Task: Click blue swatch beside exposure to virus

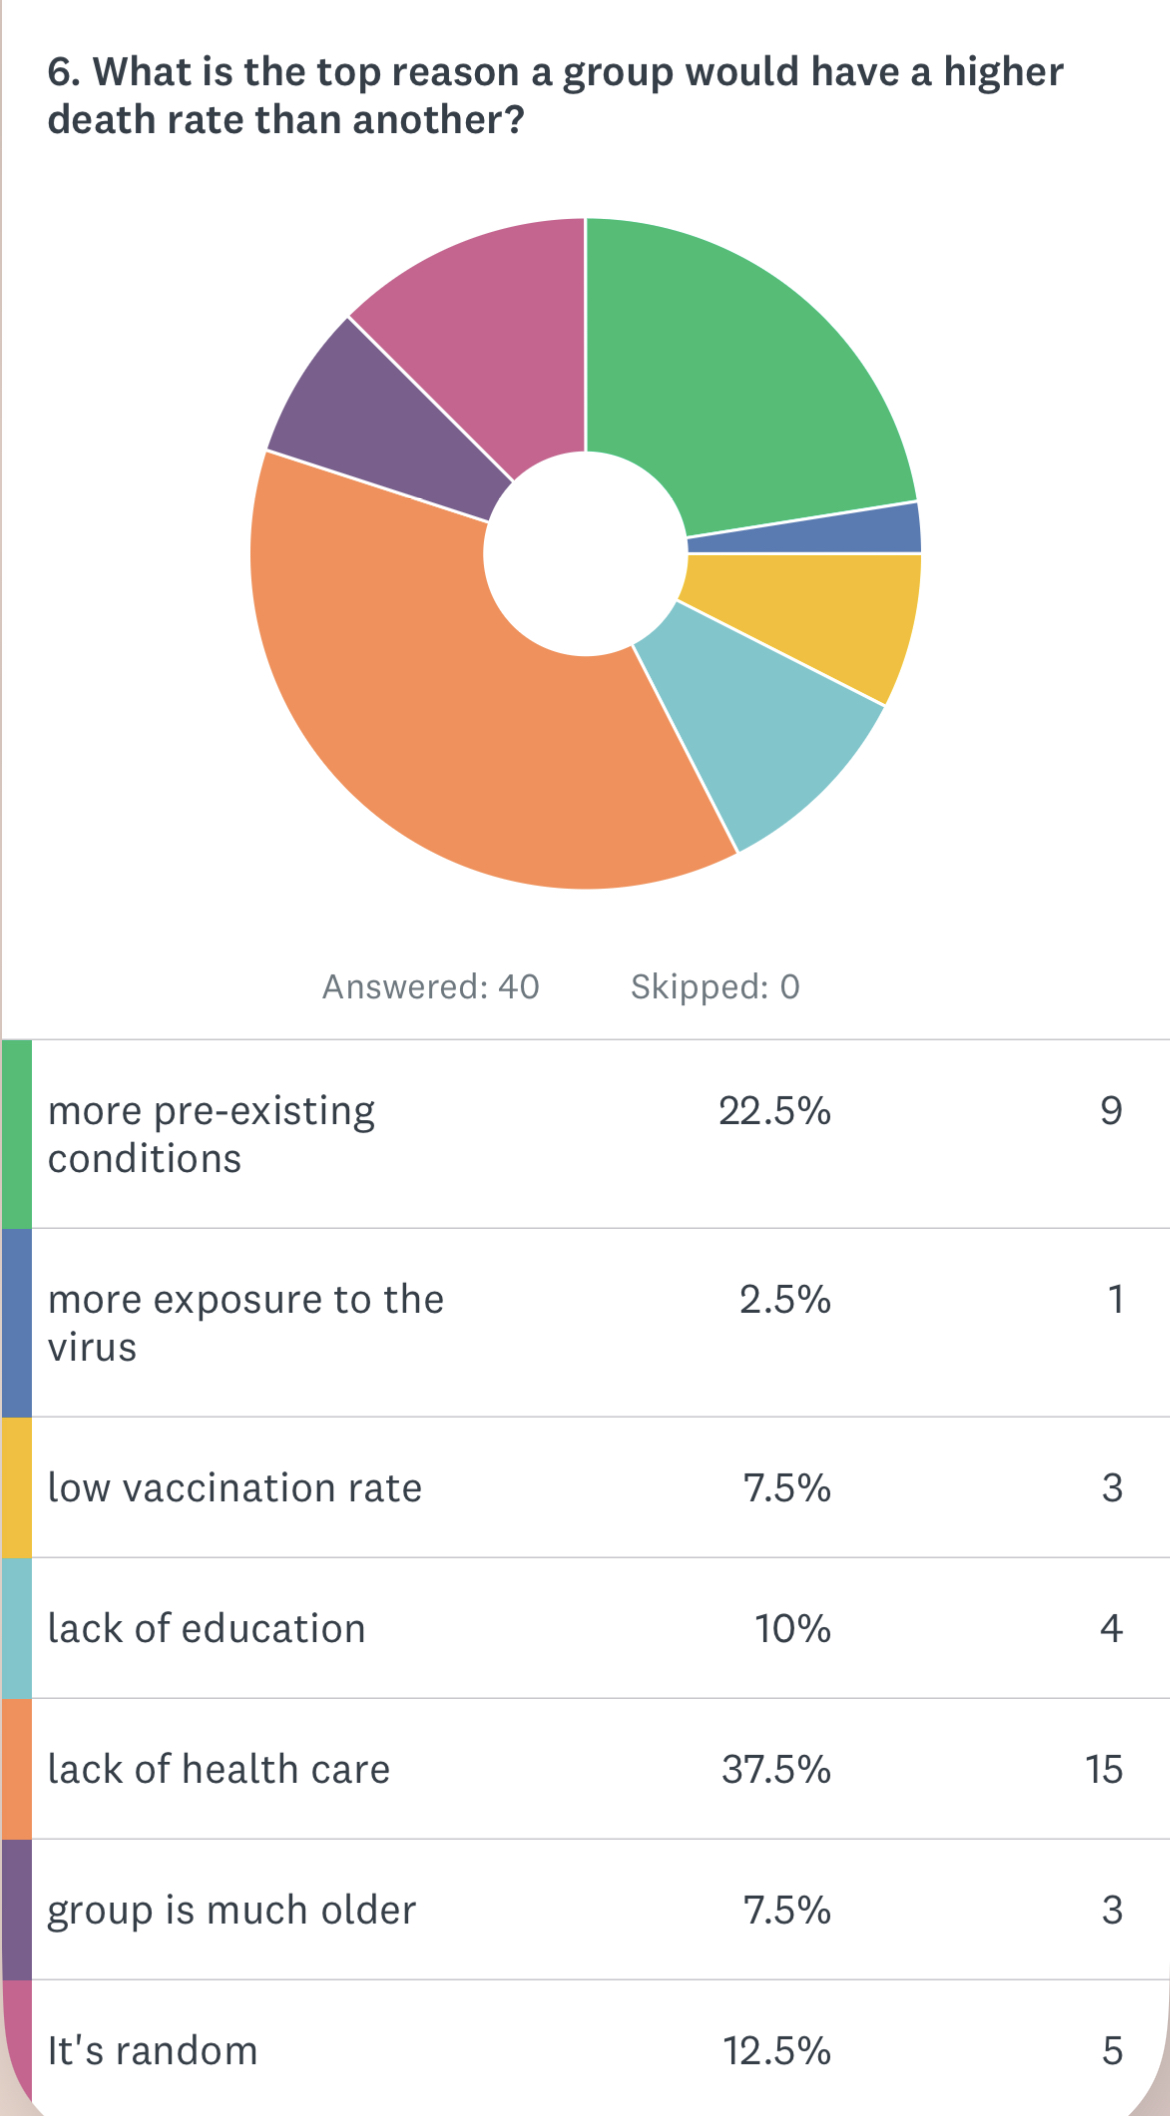Action: [16, 1322]
